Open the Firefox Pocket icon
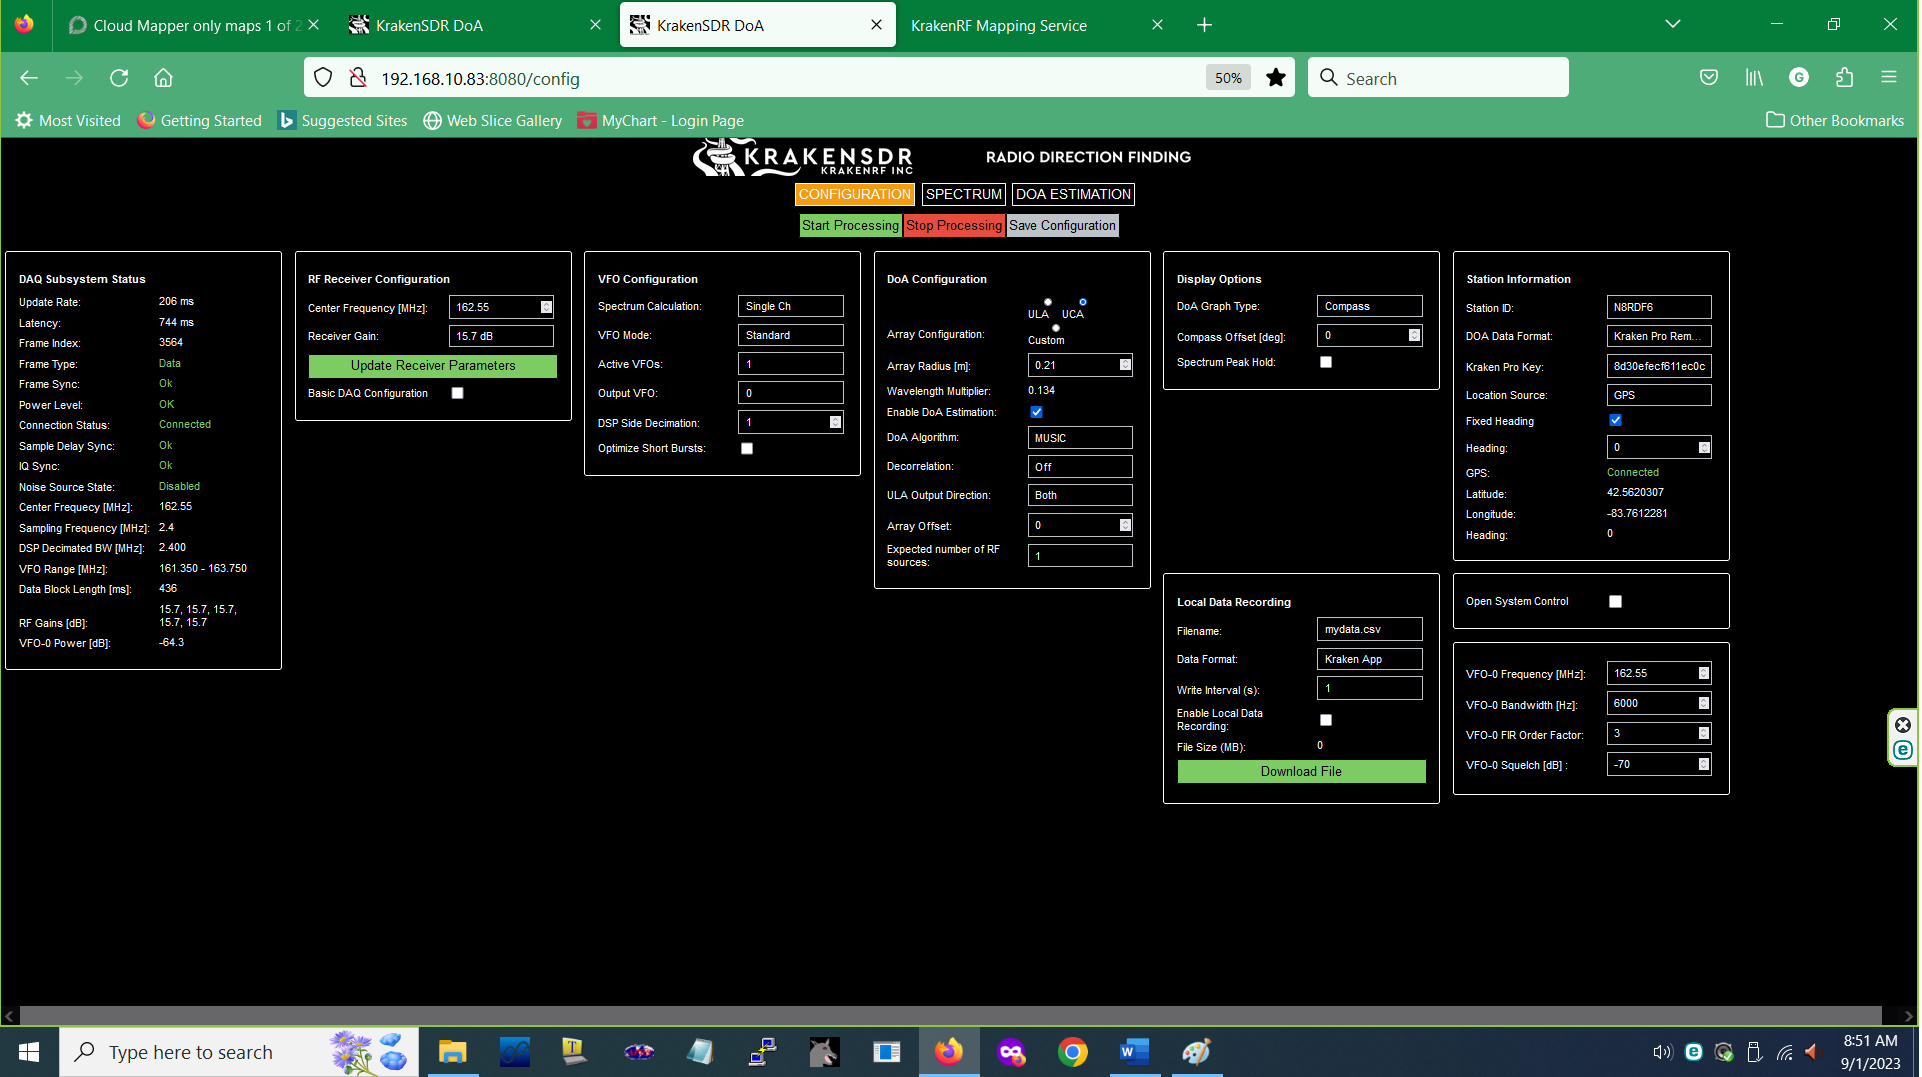The width and height of the screenshot is (1922, 1077). [x=1709, y=78]
